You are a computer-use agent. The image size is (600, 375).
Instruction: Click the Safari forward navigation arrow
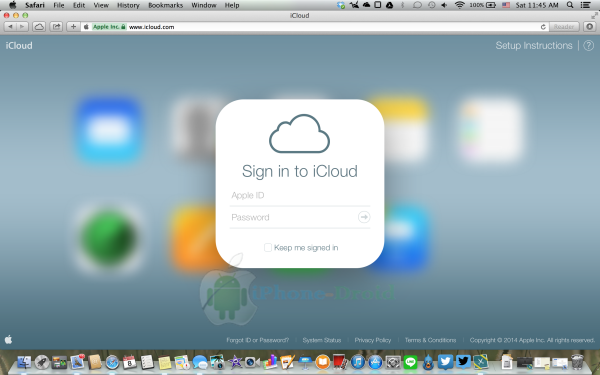coord(23,27)
